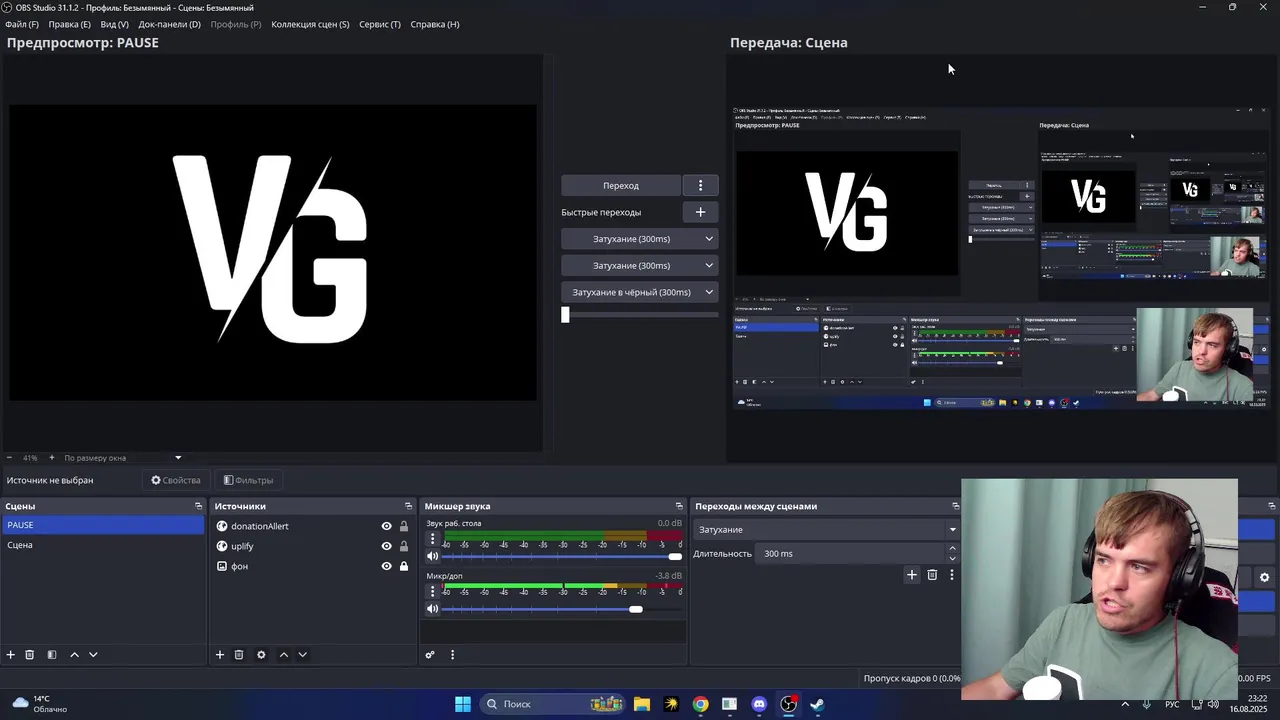Select the Сцена scene
Viewport: 1280px width, 720px height.
pyautogui.click(x=103, y=545)
